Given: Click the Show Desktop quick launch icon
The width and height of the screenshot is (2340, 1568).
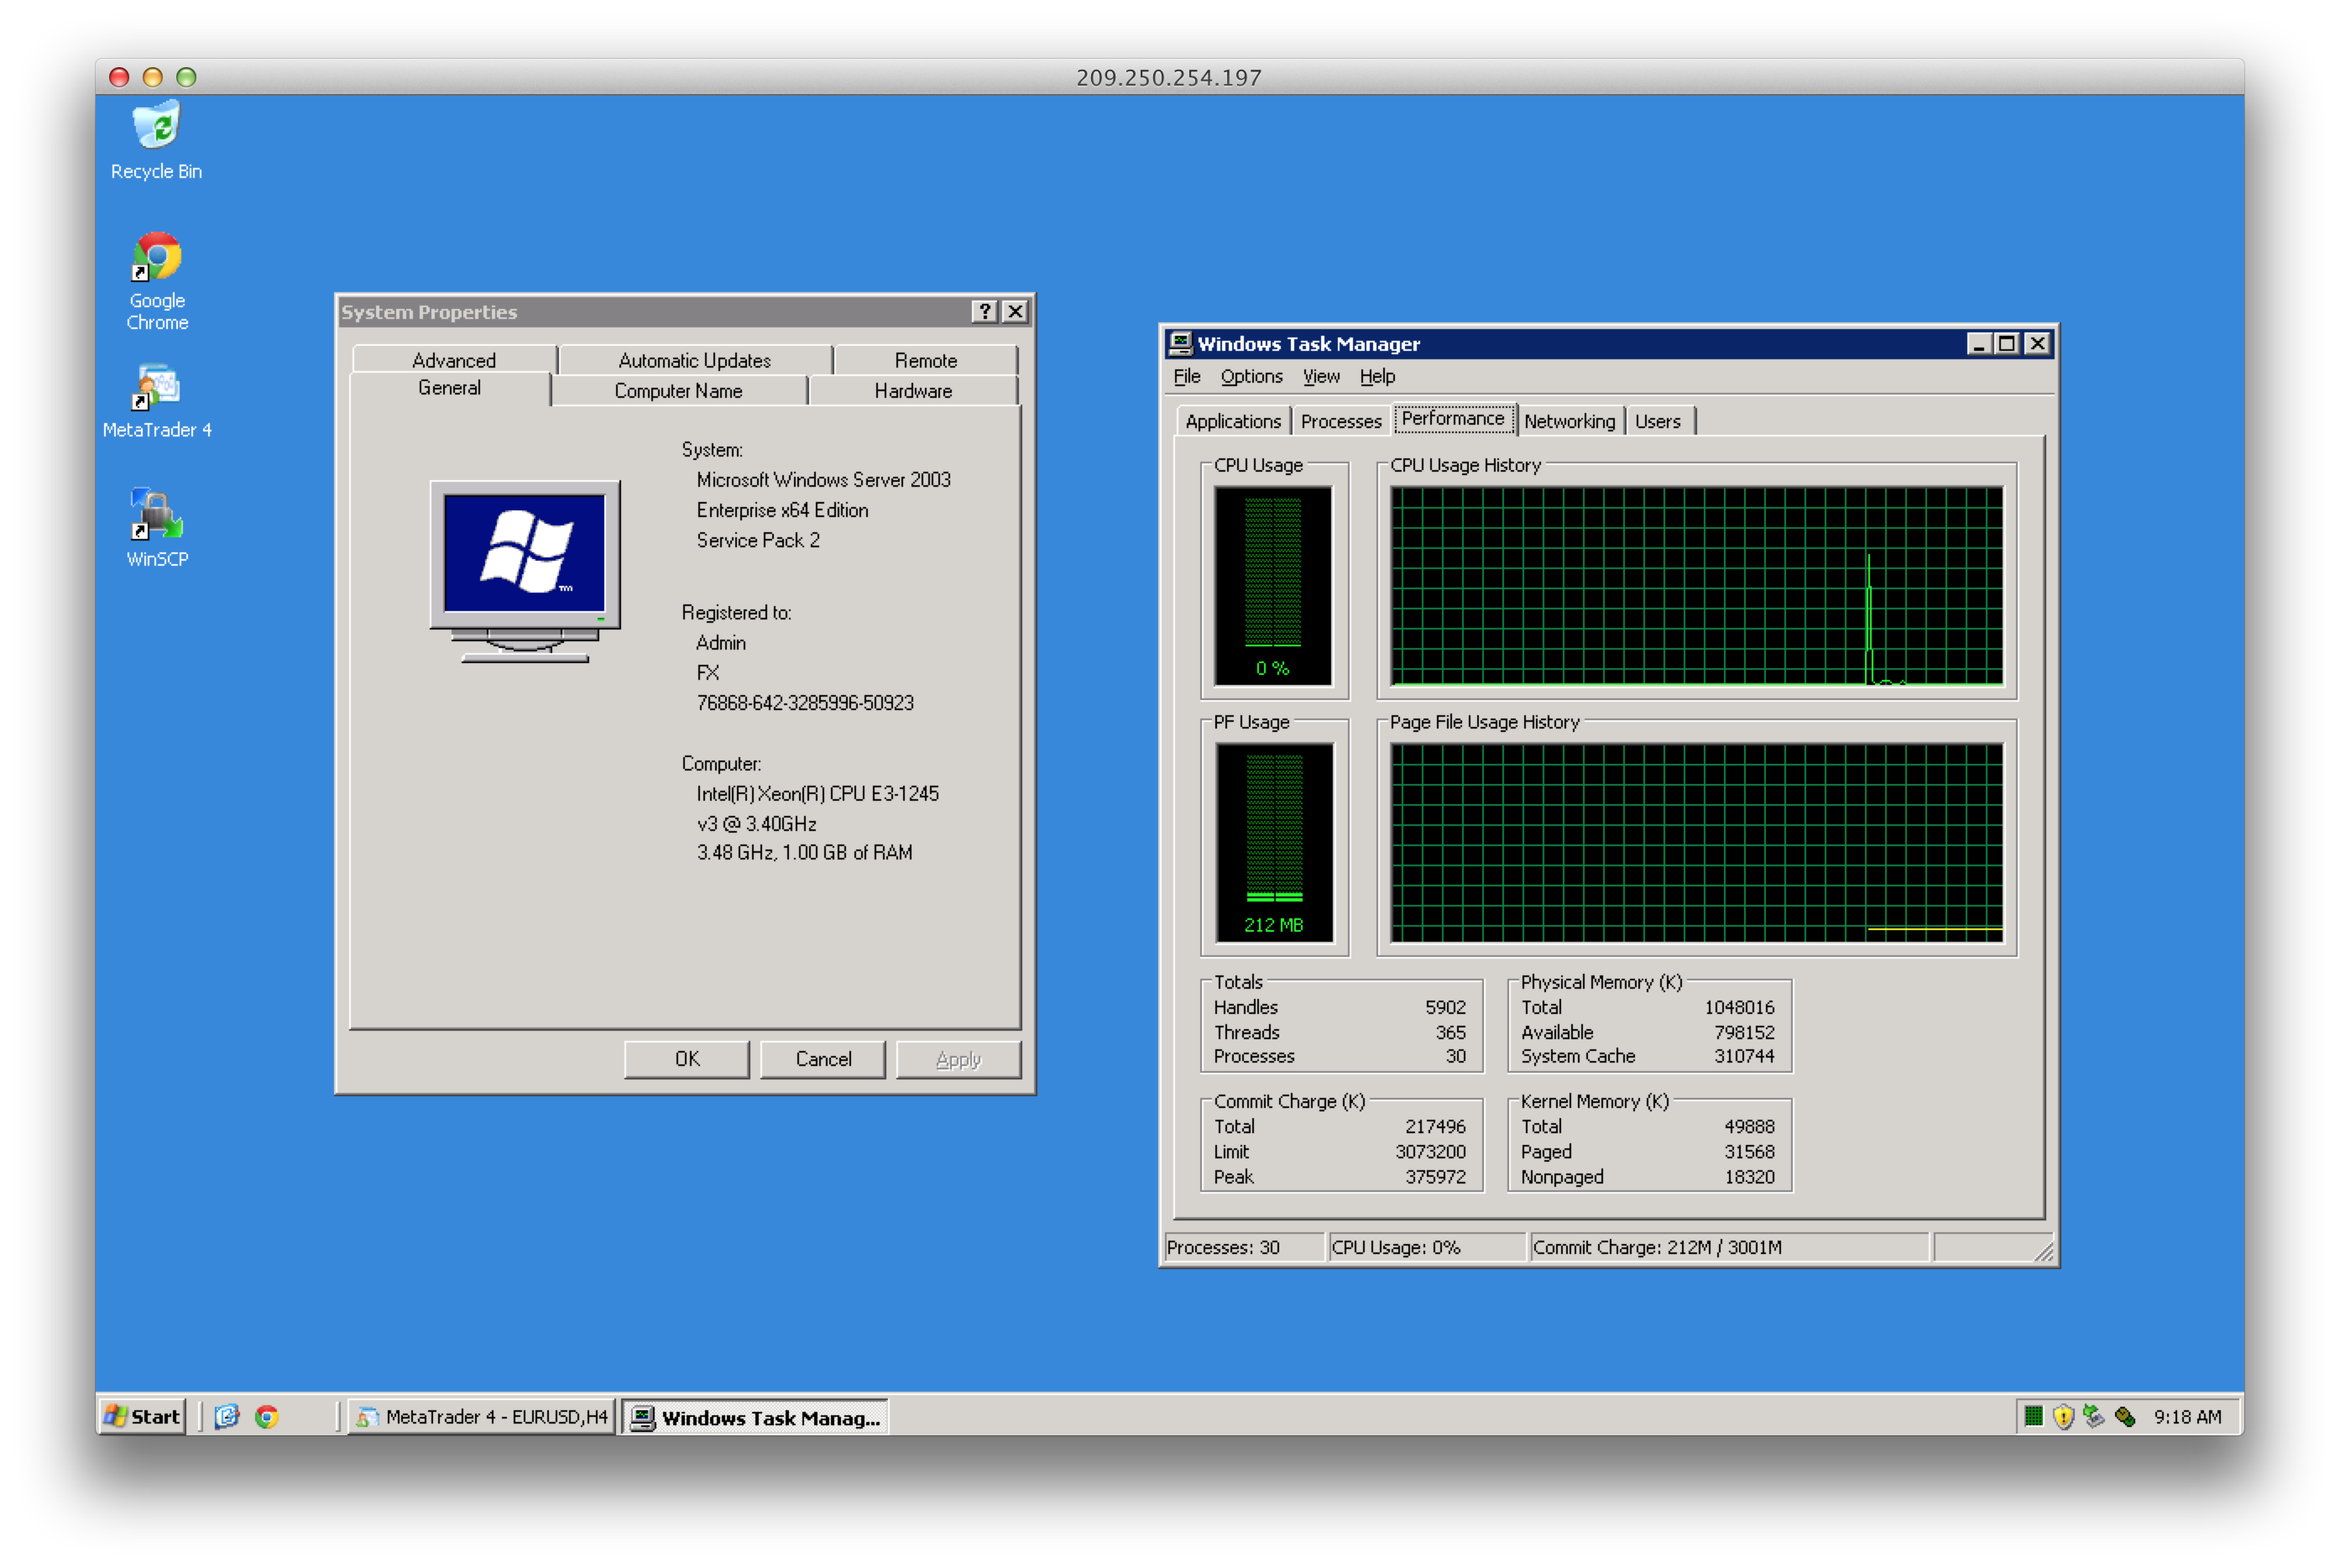Looking at the screenshot, I should click(227, 1416).
